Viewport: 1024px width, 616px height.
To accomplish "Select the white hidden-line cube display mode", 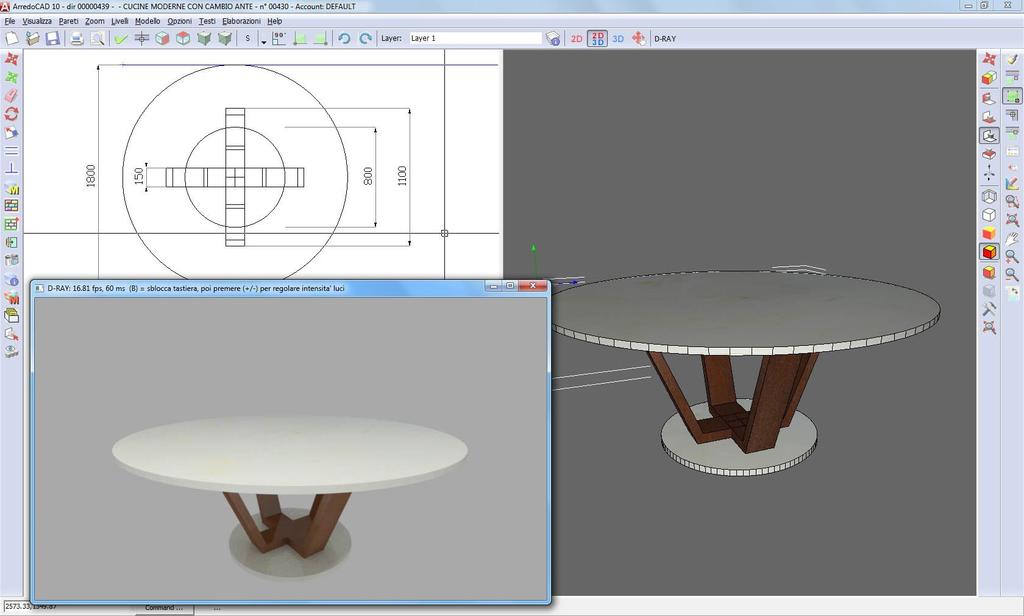I will click(x=989, y=215).
